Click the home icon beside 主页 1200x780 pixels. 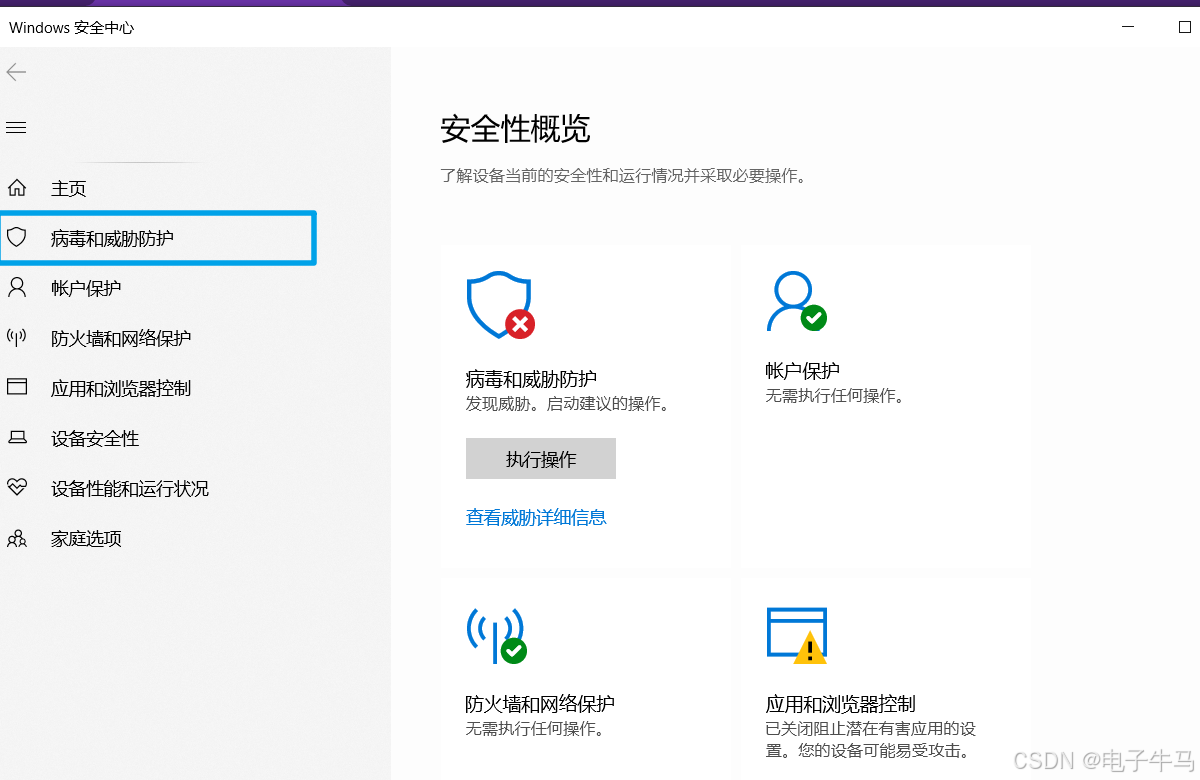coord(17,188)
